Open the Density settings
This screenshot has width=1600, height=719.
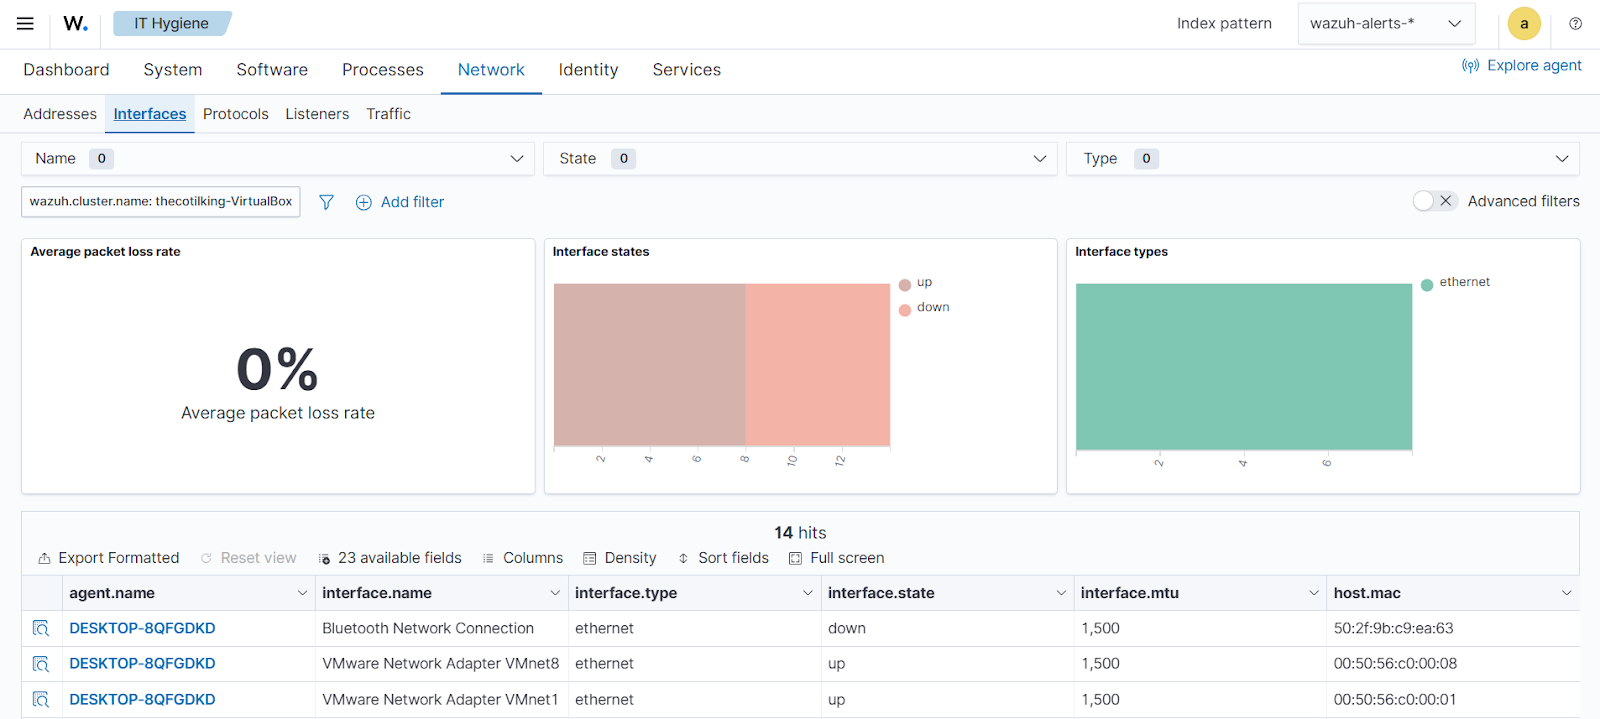click(620, 558)
